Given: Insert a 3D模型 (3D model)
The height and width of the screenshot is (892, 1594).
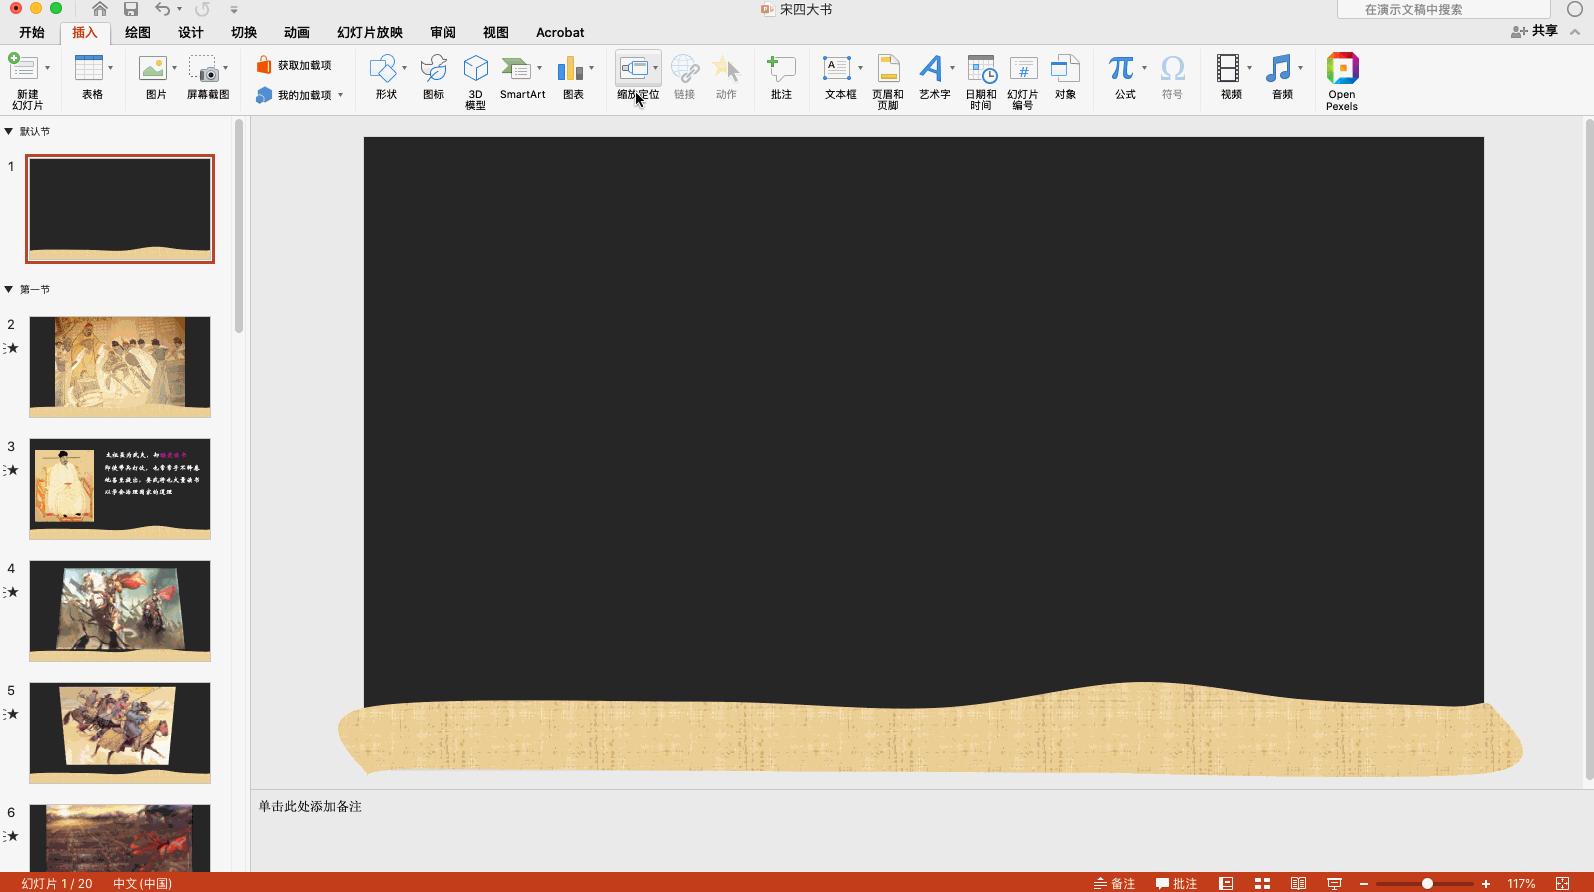Looking at the screenshot, I should [475, 70].
